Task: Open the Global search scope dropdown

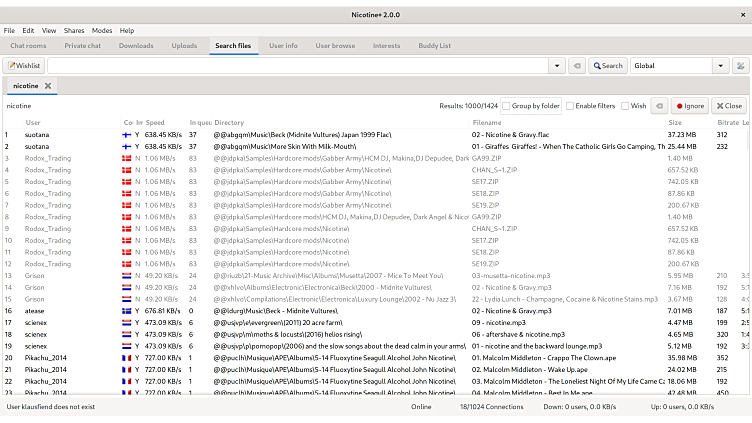Action: [x=720, y=66]
